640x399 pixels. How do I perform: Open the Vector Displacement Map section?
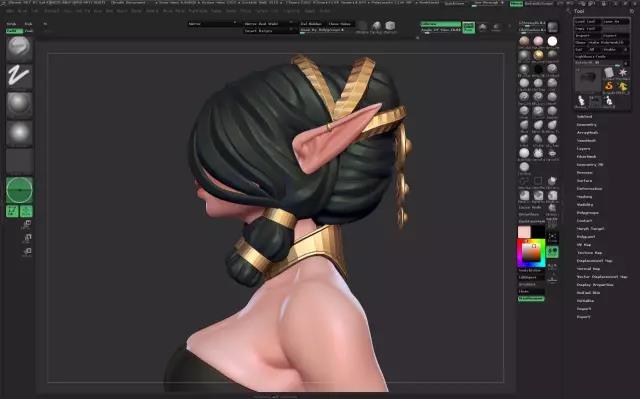pos(602,277)
